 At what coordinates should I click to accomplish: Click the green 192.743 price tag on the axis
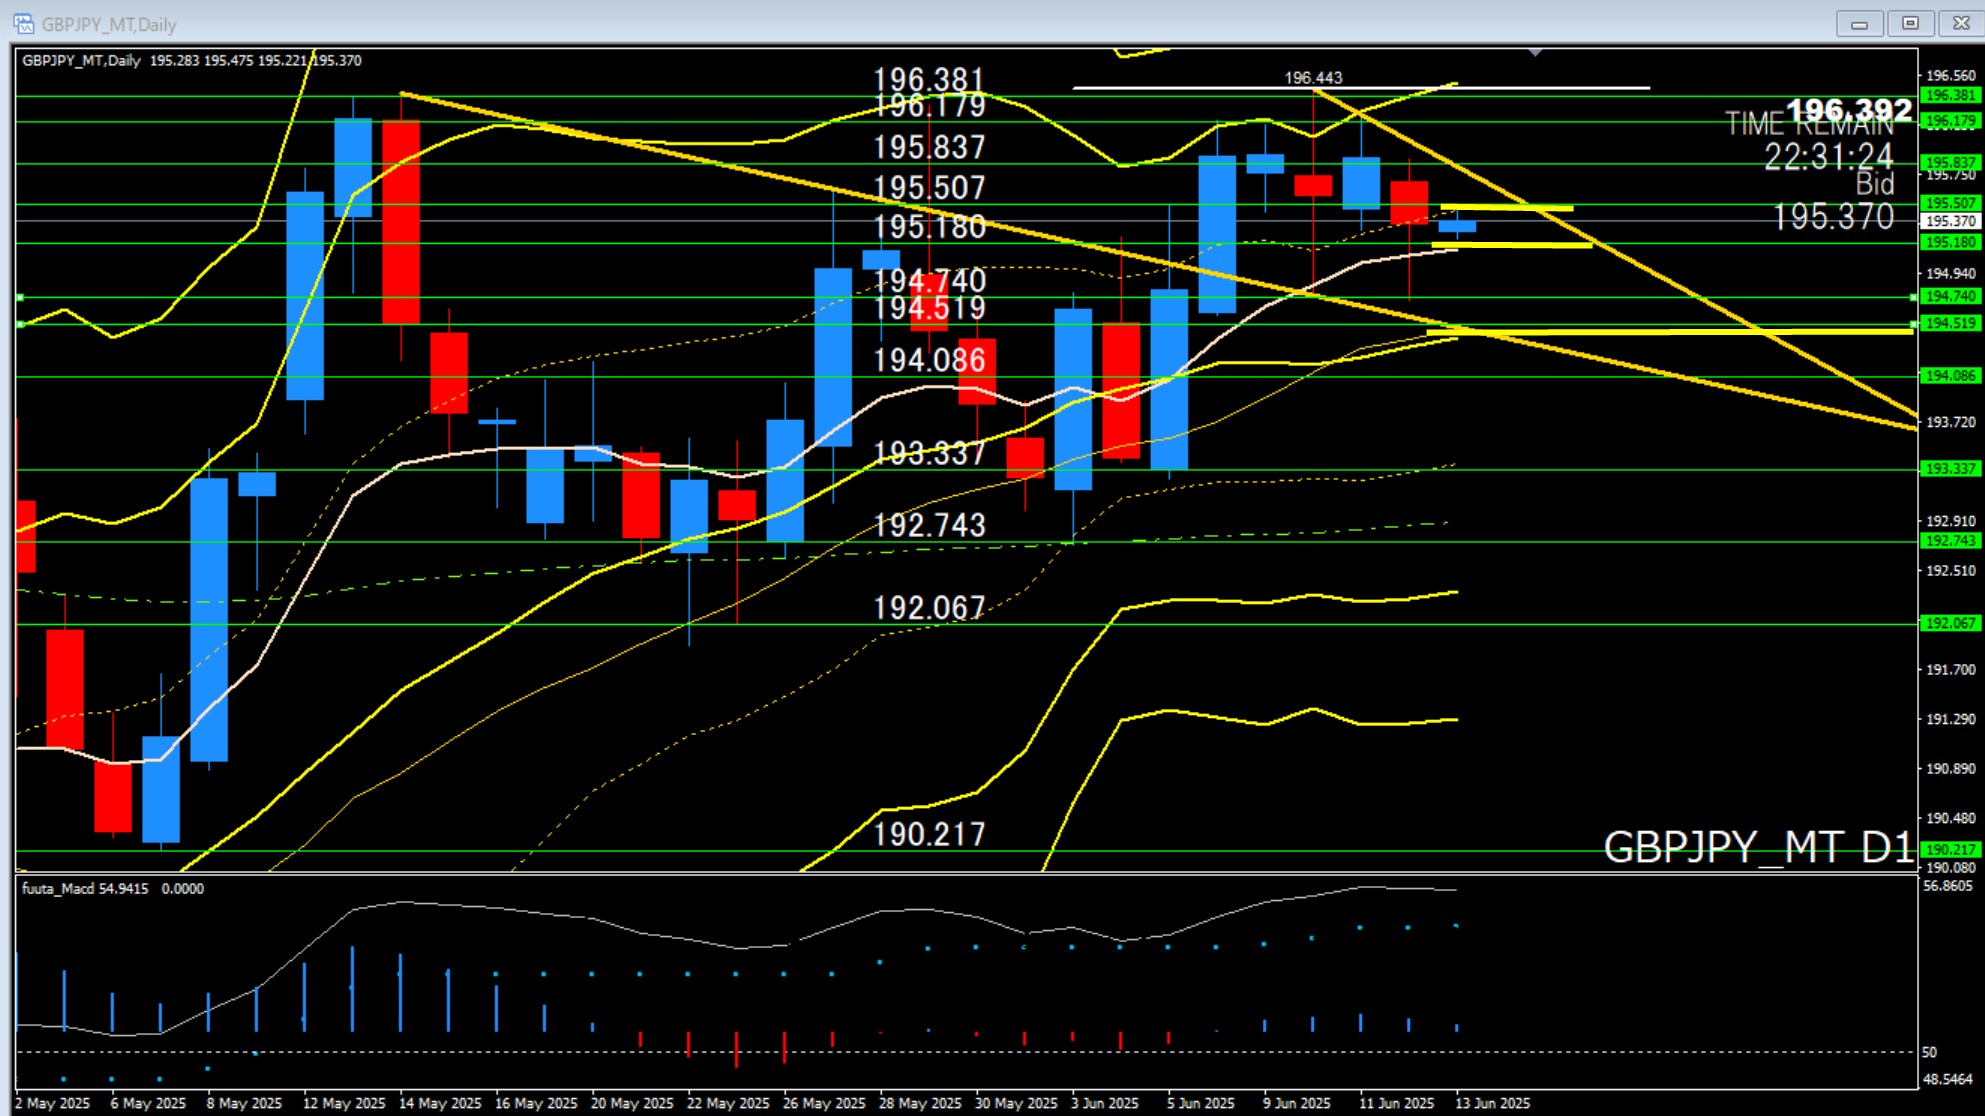click(x=1950, y=540)
